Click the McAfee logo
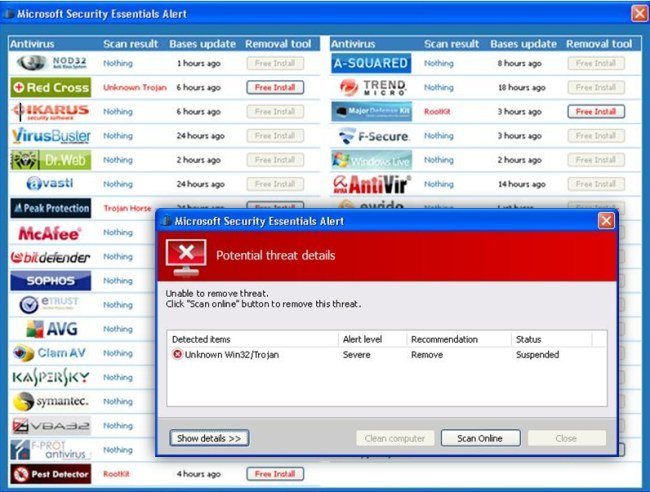650x492 pixels. 50,233
